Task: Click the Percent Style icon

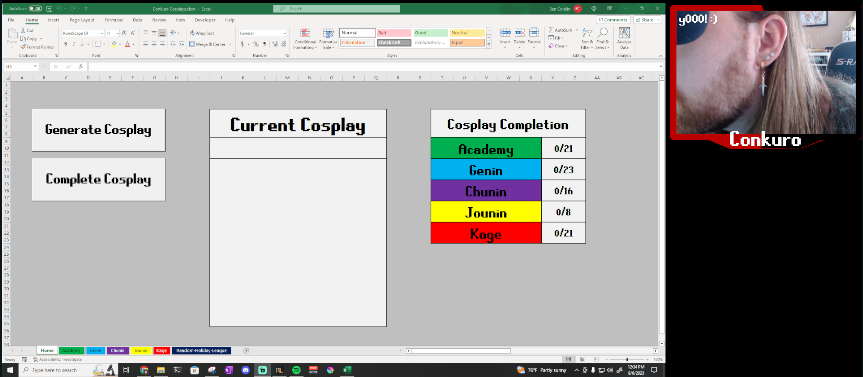Action: tap(256, 44)
